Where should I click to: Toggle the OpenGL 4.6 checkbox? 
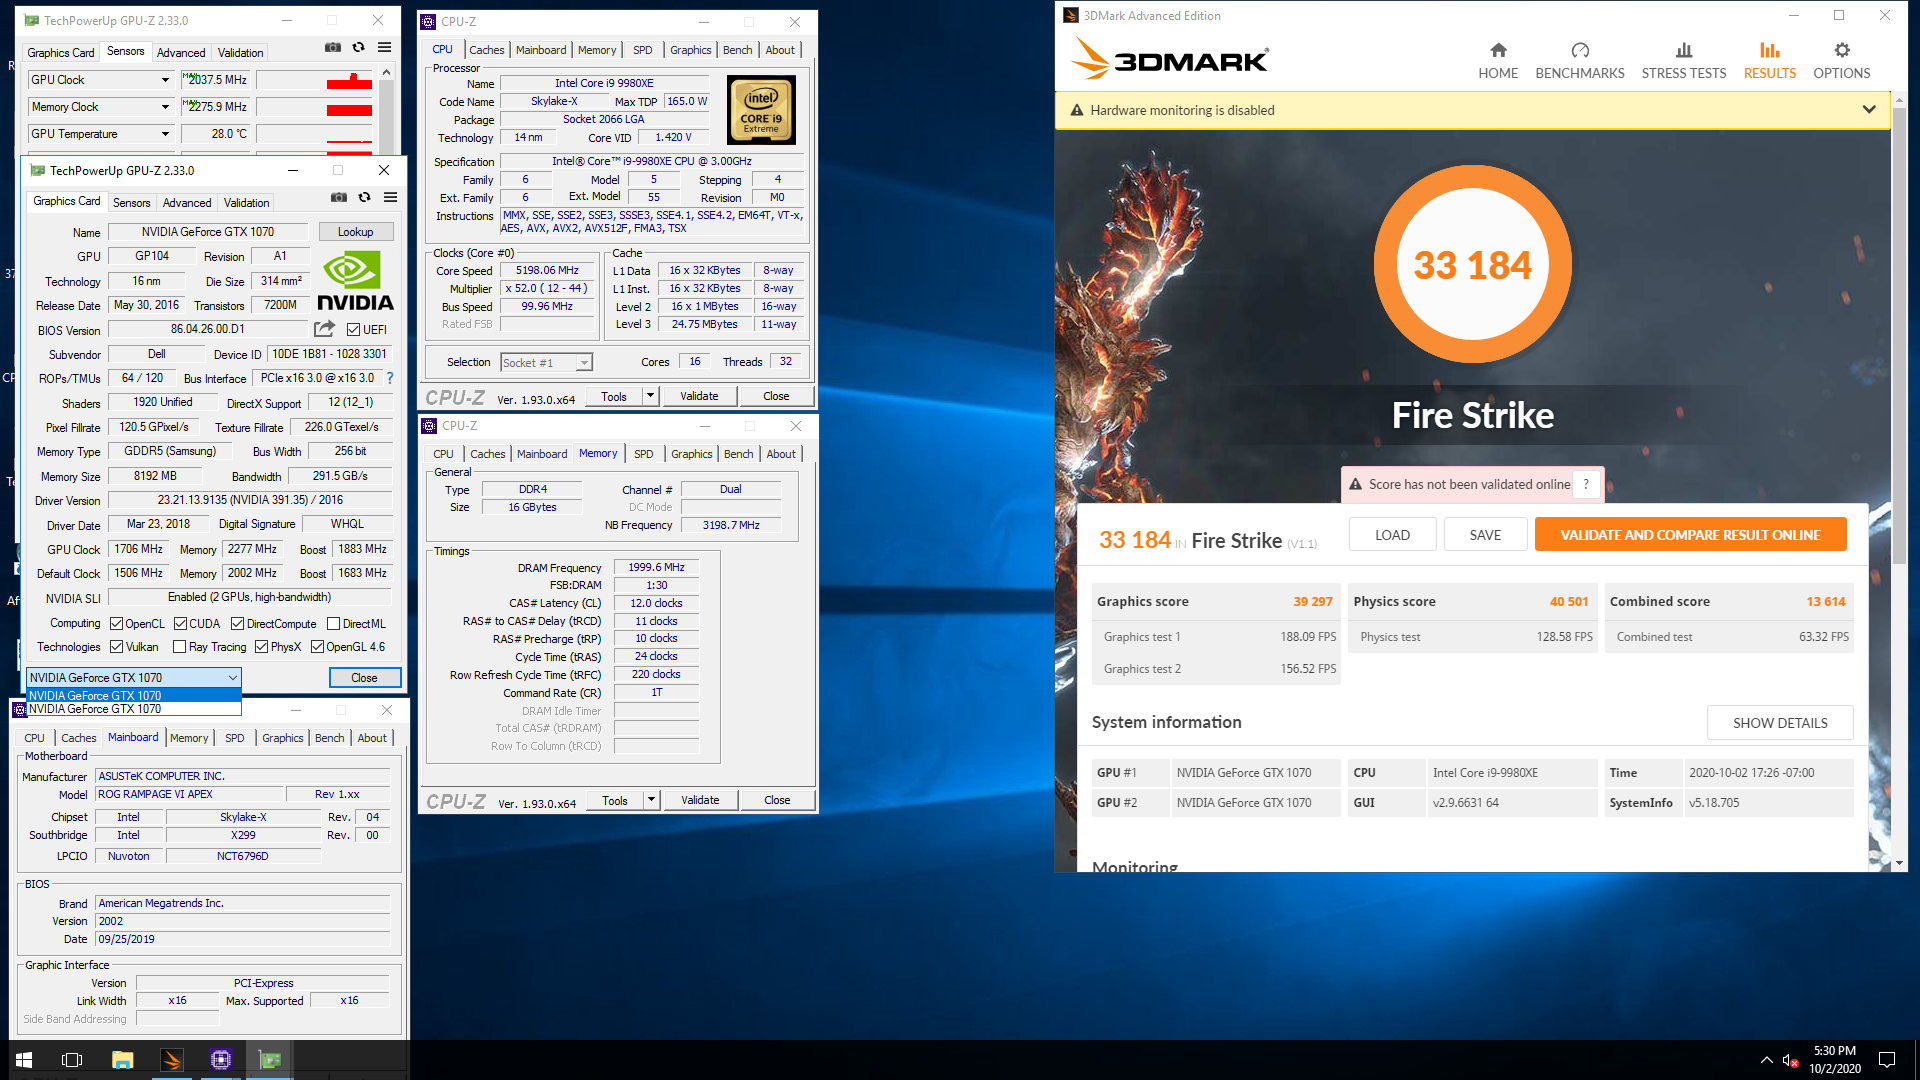coord(317,647)
